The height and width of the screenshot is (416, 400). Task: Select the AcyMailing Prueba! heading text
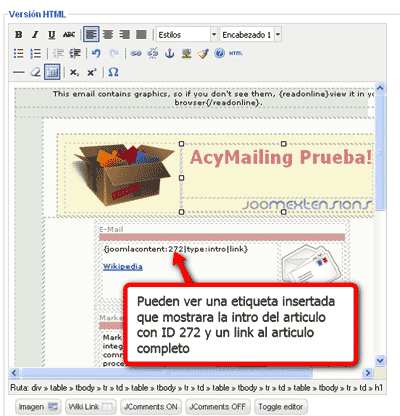[281, 157]
